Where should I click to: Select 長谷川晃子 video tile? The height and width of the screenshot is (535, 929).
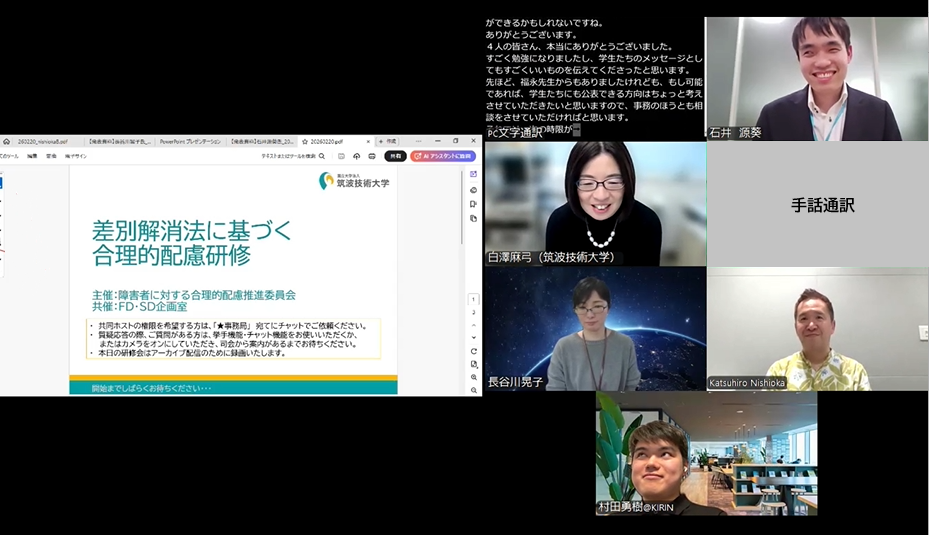[x=595, y=329]
